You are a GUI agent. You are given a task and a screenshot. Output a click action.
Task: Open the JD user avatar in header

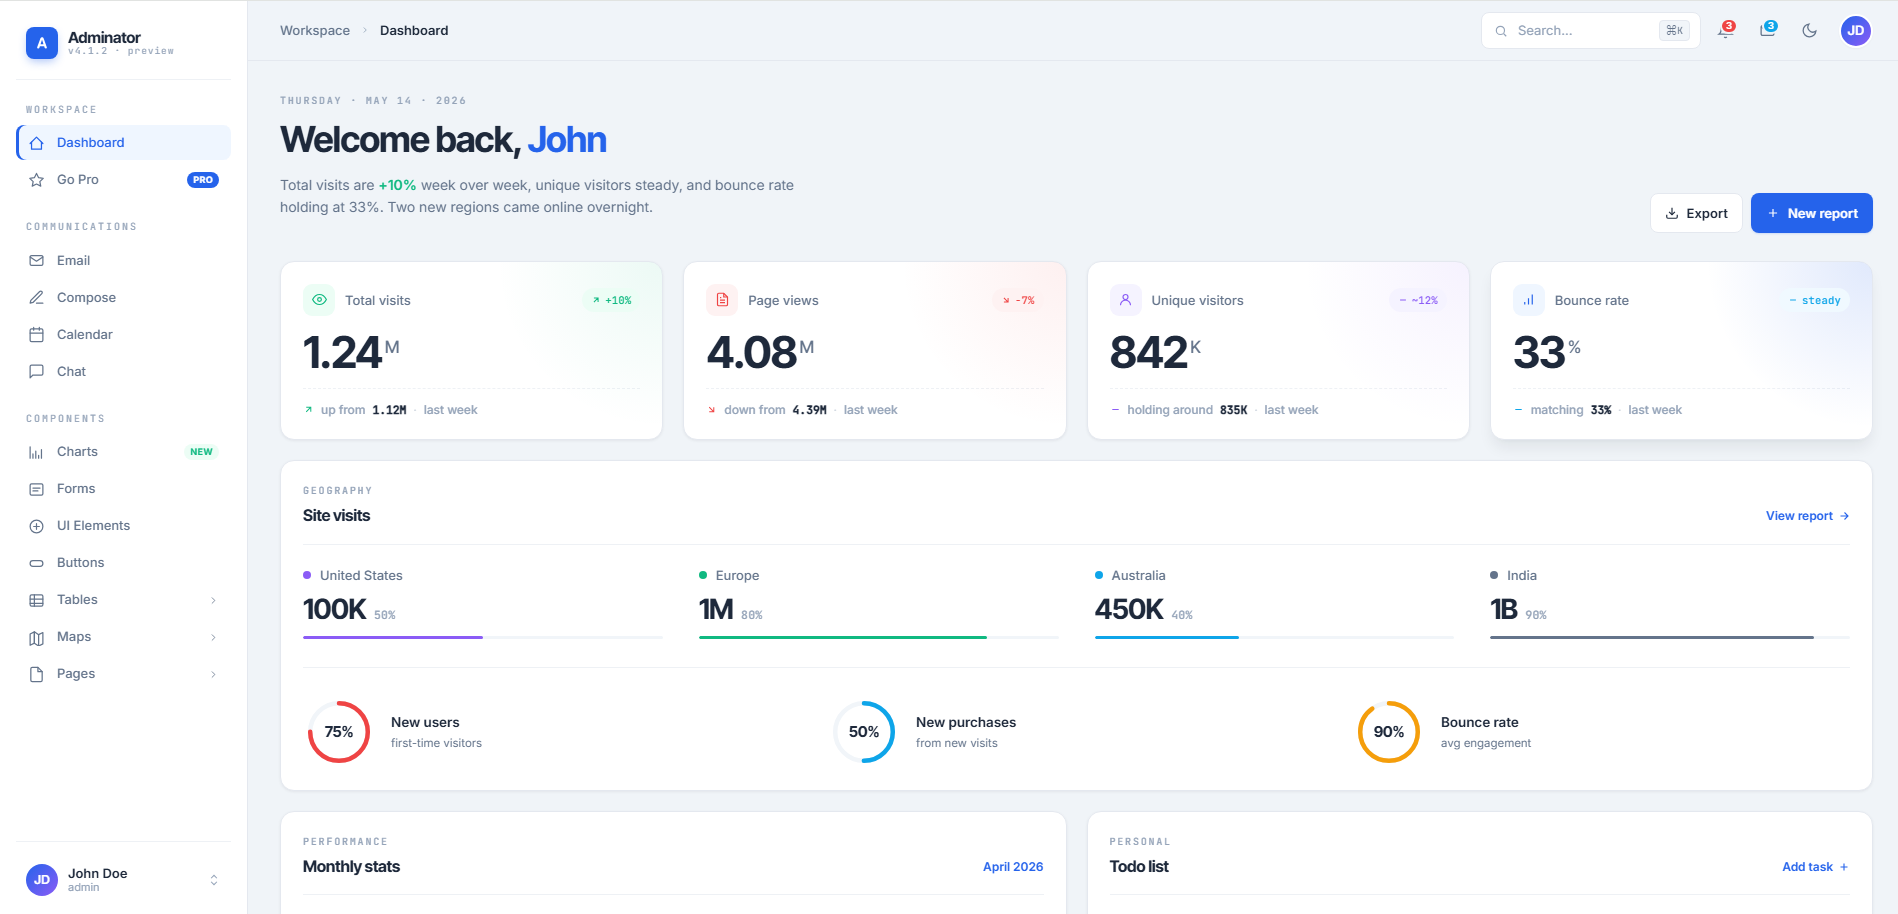point(1856,31)
